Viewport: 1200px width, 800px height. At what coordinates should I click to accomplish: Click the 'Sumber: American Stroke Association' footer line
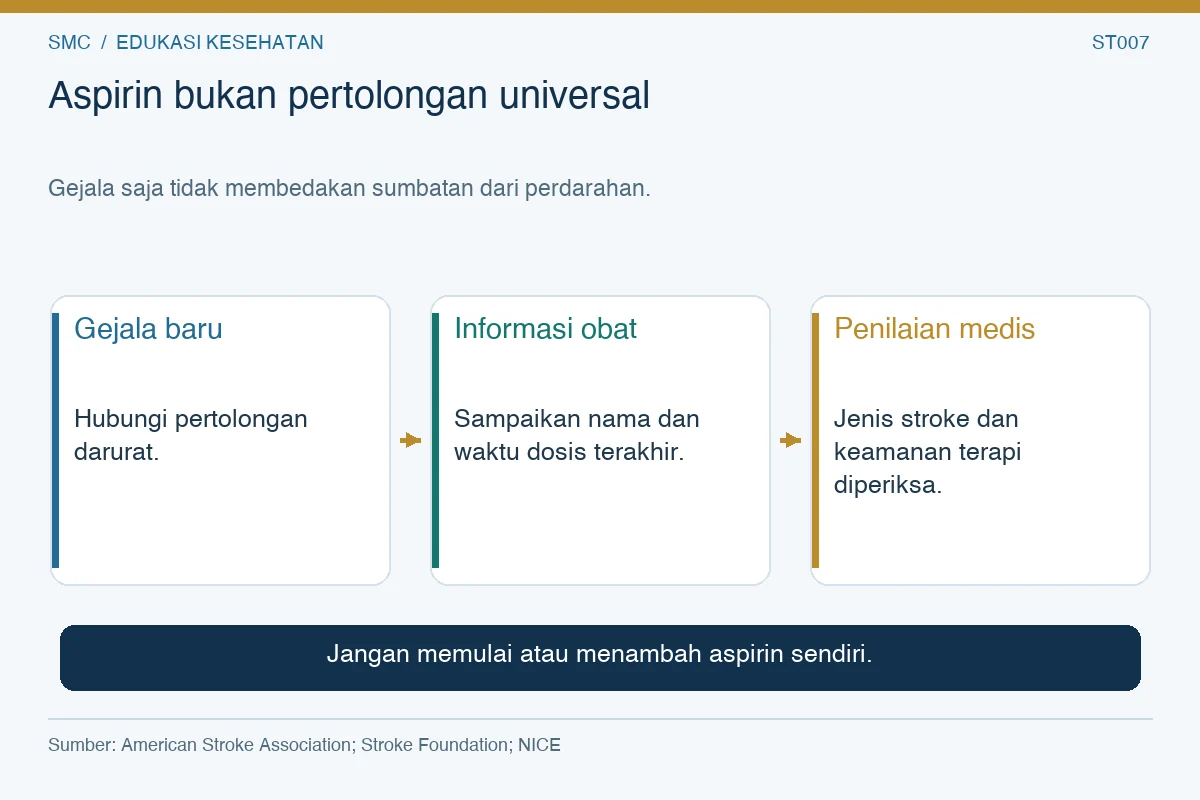coord(304,745)
